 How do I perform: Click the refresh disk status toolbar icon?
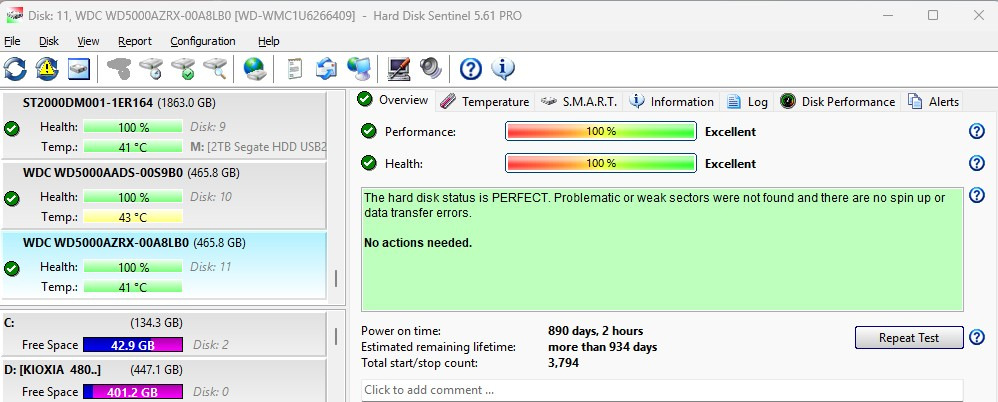pos(16,69)
